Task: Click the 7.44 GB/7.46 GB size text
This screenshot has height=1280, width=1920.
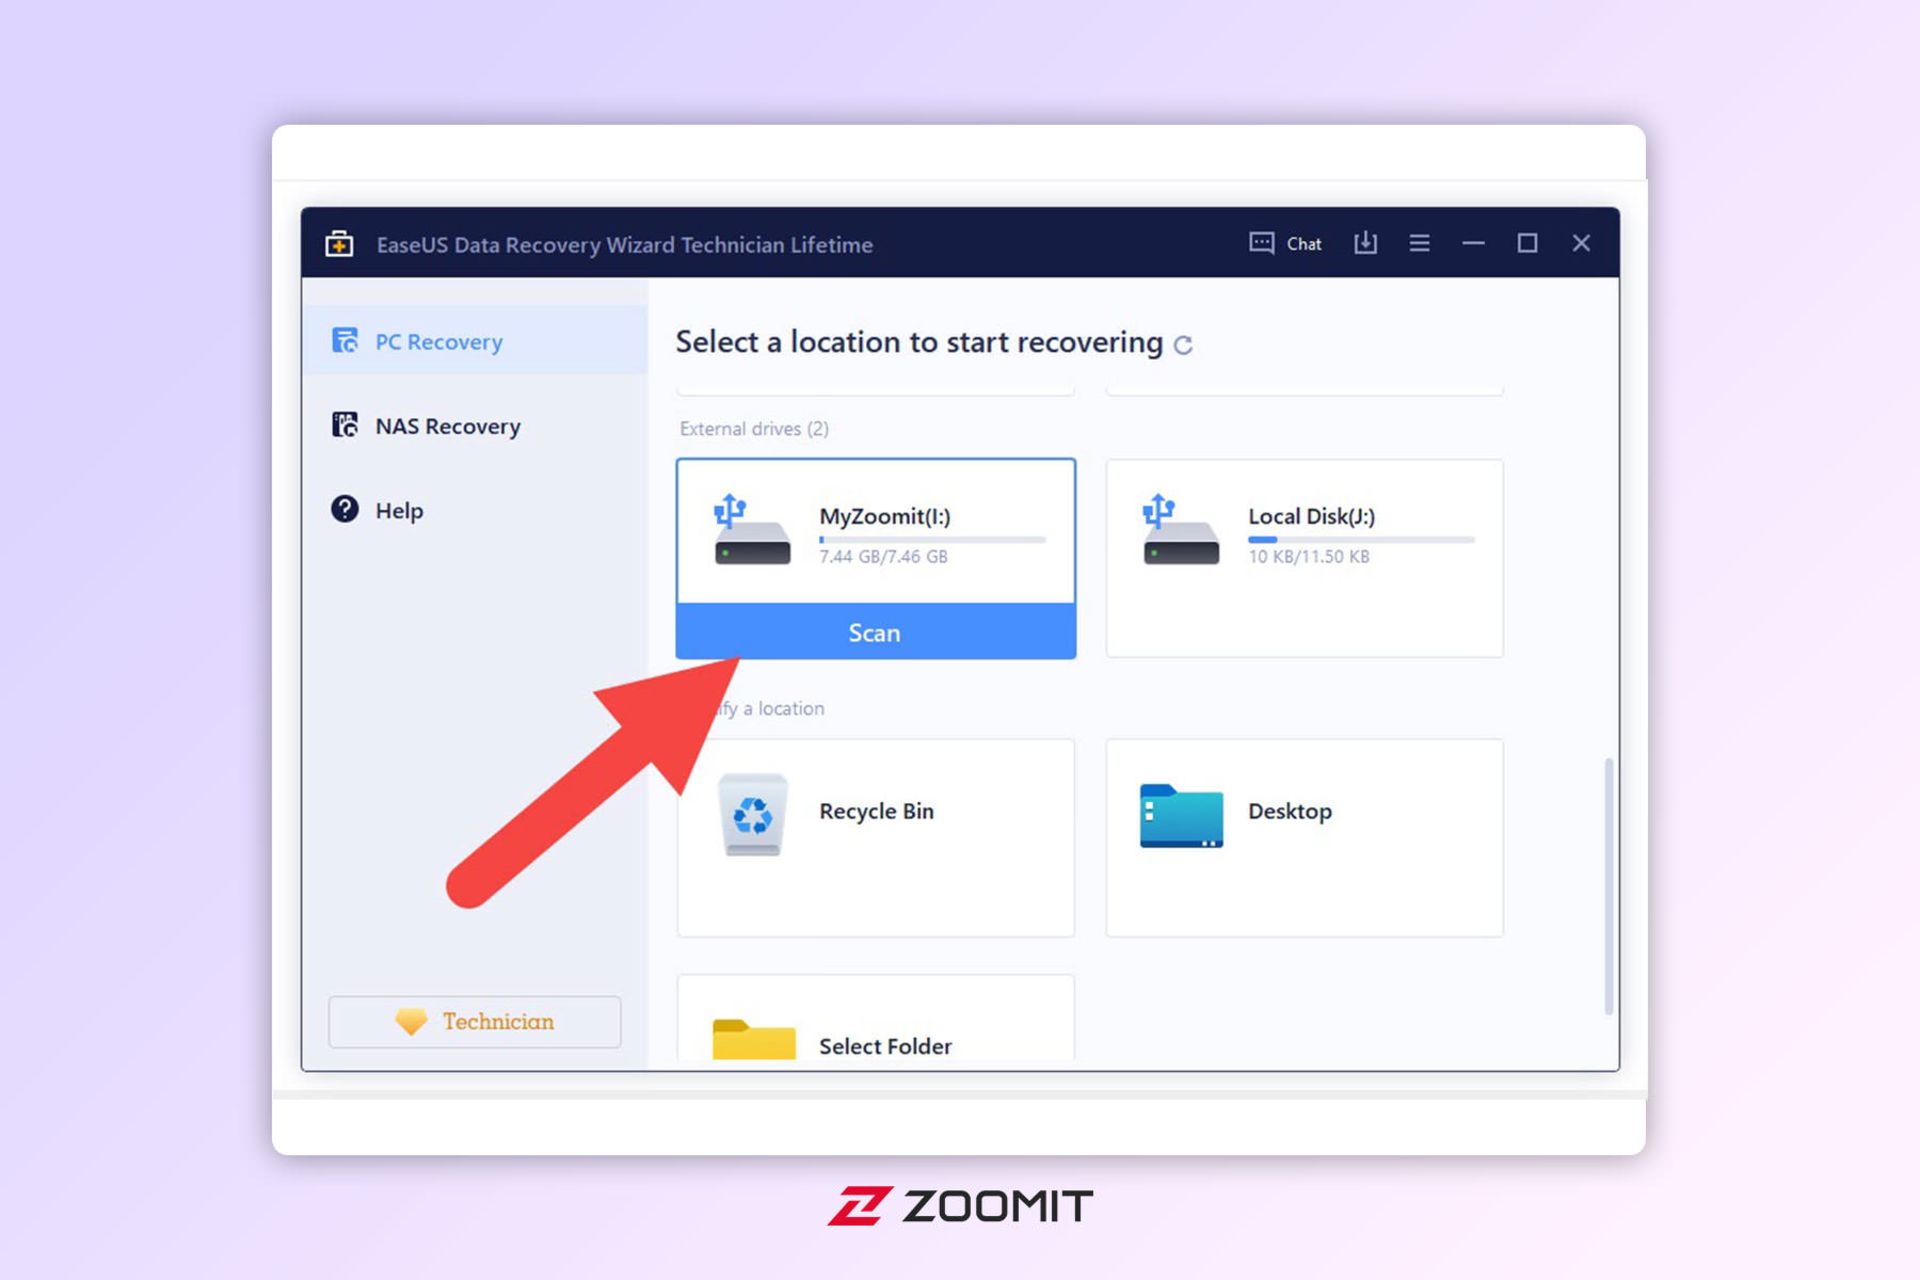Action: click(883, 556)
